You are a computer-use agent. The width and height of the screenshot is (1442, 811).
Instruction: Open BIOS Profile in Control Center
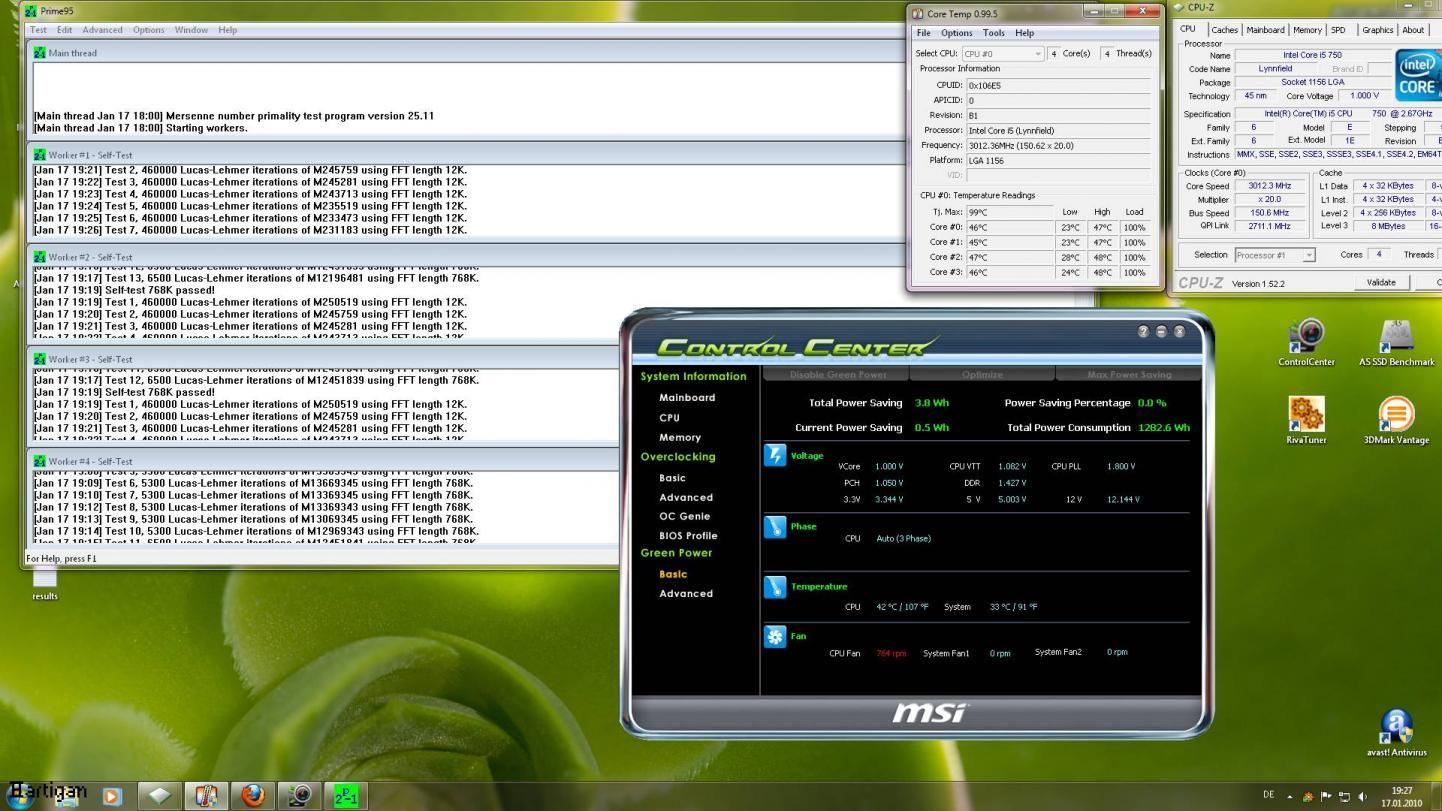[688, 535]
